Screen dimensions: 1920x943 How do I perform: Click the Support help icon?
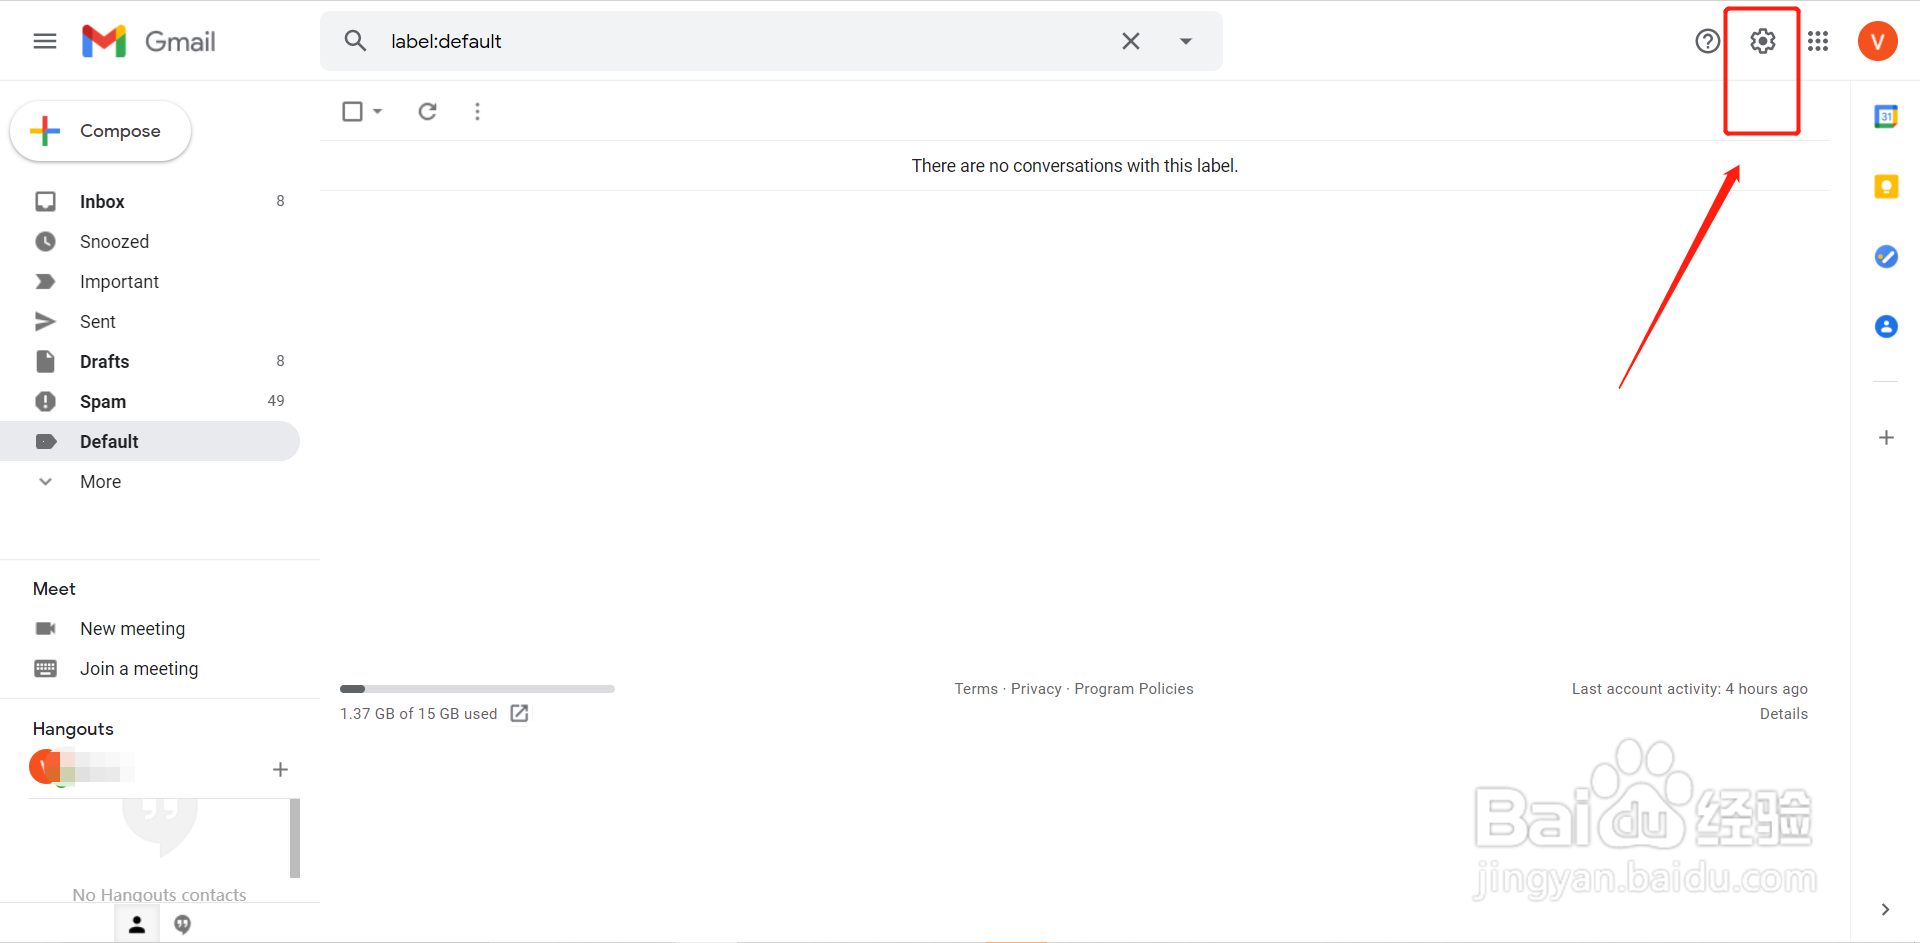point(1707,41)
